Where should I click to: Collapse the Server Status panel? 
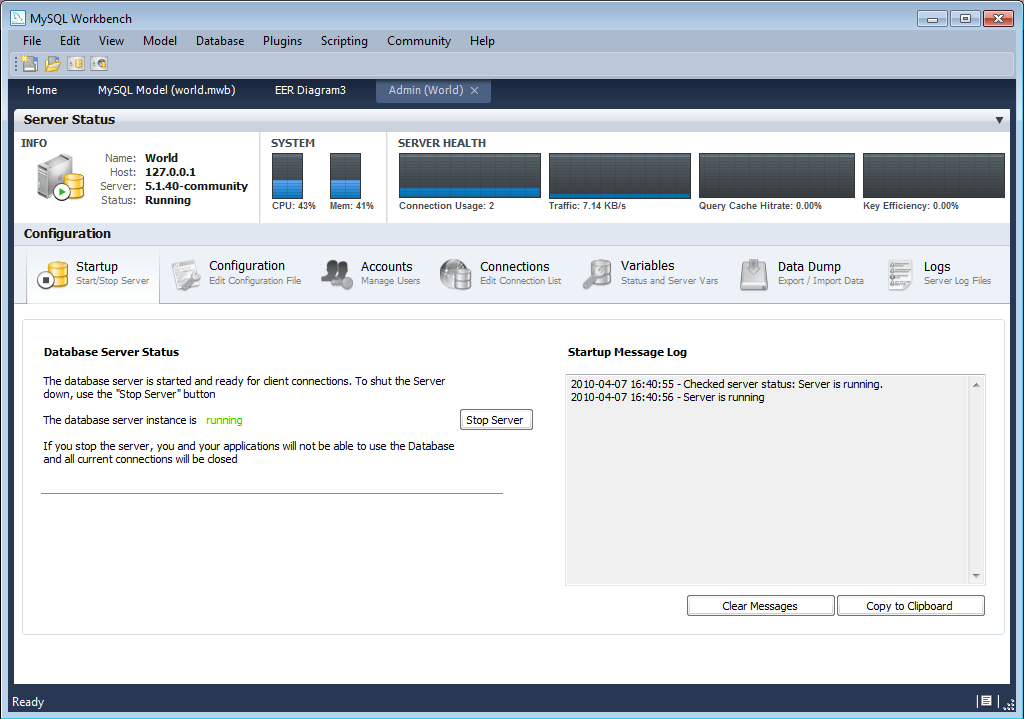tap(1000, 119)
